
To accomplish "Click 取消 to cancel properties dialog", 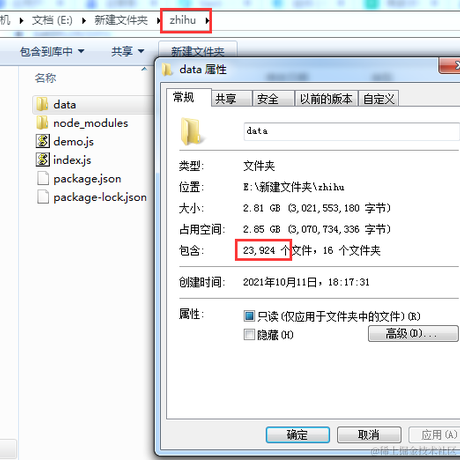I will pos(369,435).
